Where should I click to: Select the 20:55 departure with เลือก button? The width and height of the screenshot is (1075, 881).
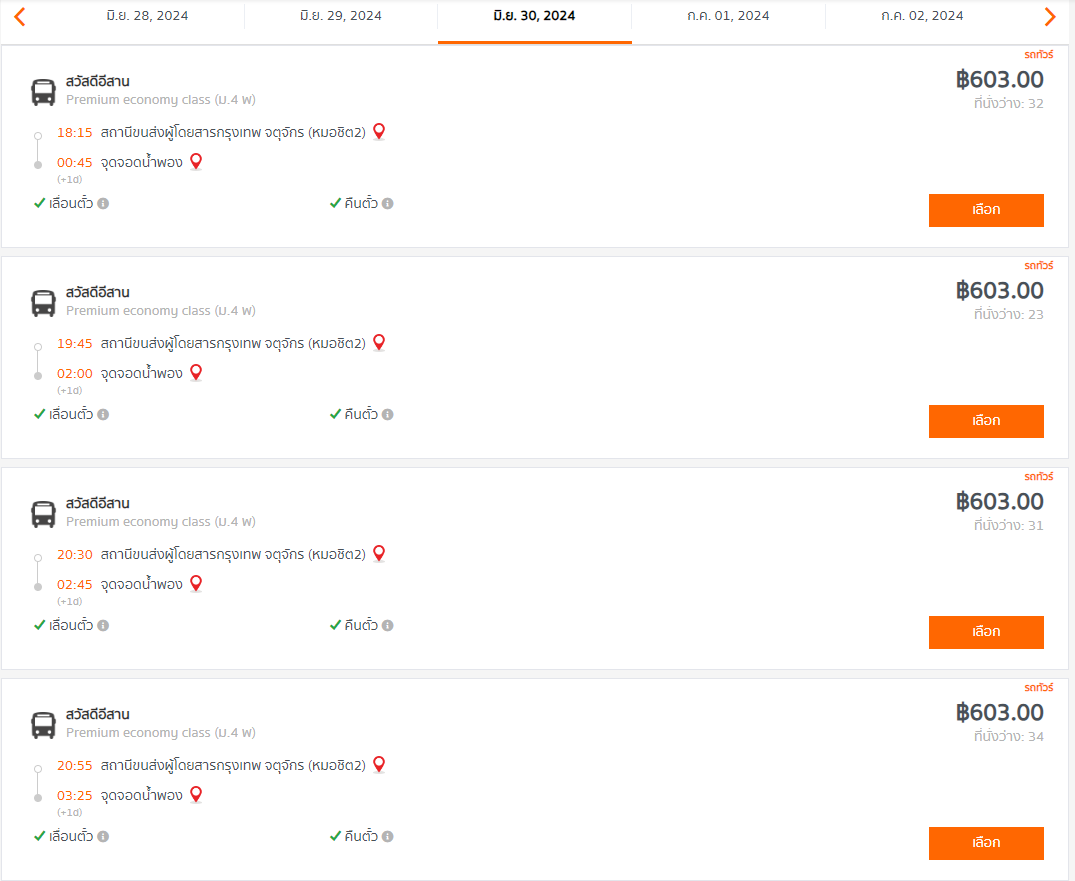[986, 843]
